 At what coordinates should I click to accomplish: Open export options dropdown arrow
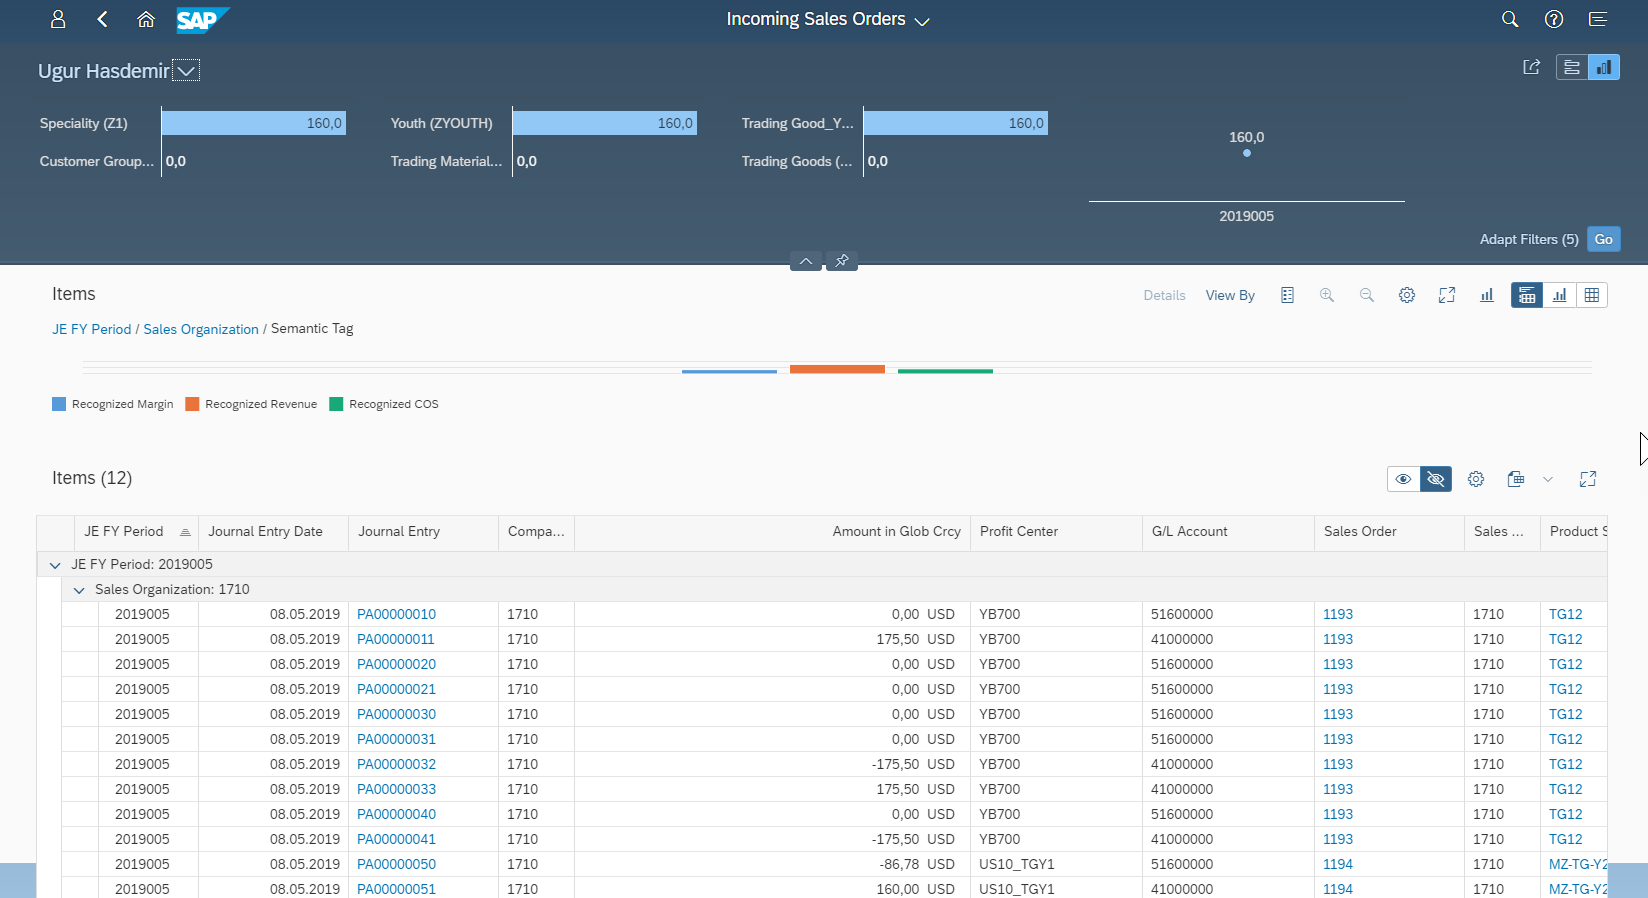tap(1548, 479)
